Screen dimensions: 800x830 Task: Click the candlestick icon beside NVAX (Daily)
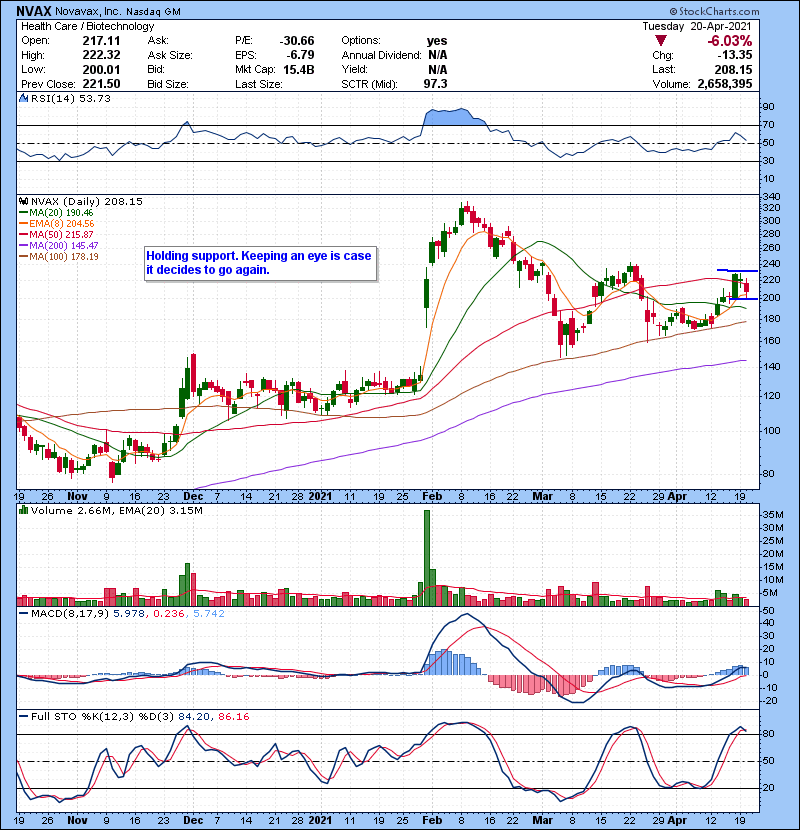pos(23,201)
